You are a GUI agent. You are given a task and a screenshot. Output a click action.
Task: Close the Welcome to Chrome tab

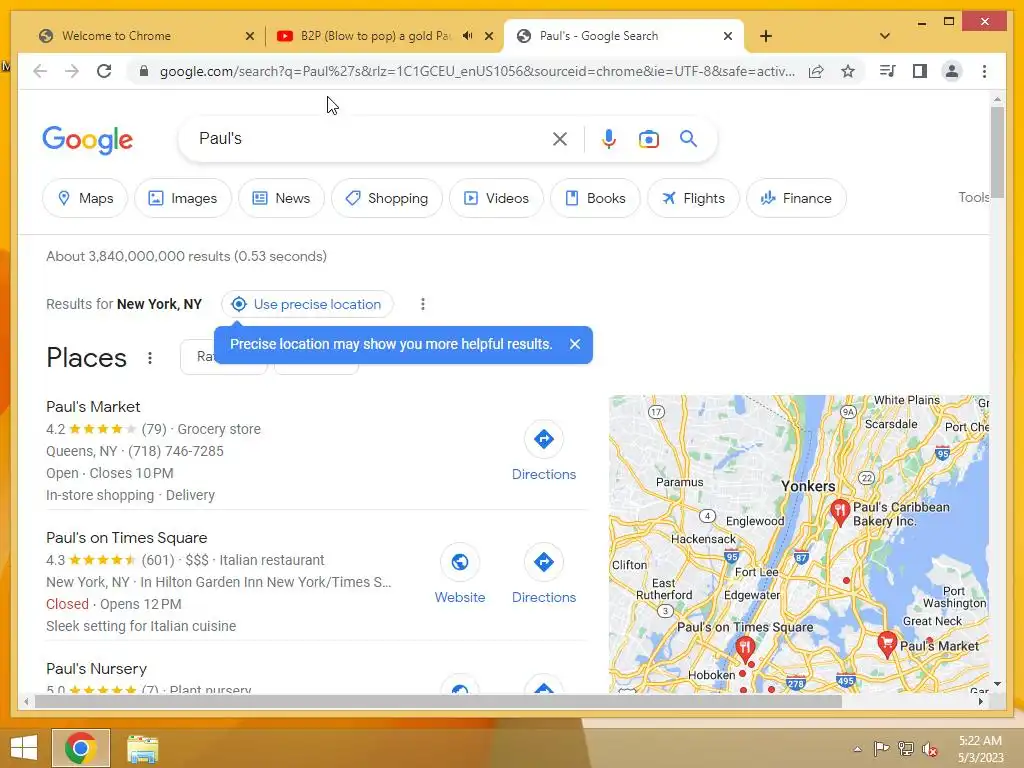point(249,36)
